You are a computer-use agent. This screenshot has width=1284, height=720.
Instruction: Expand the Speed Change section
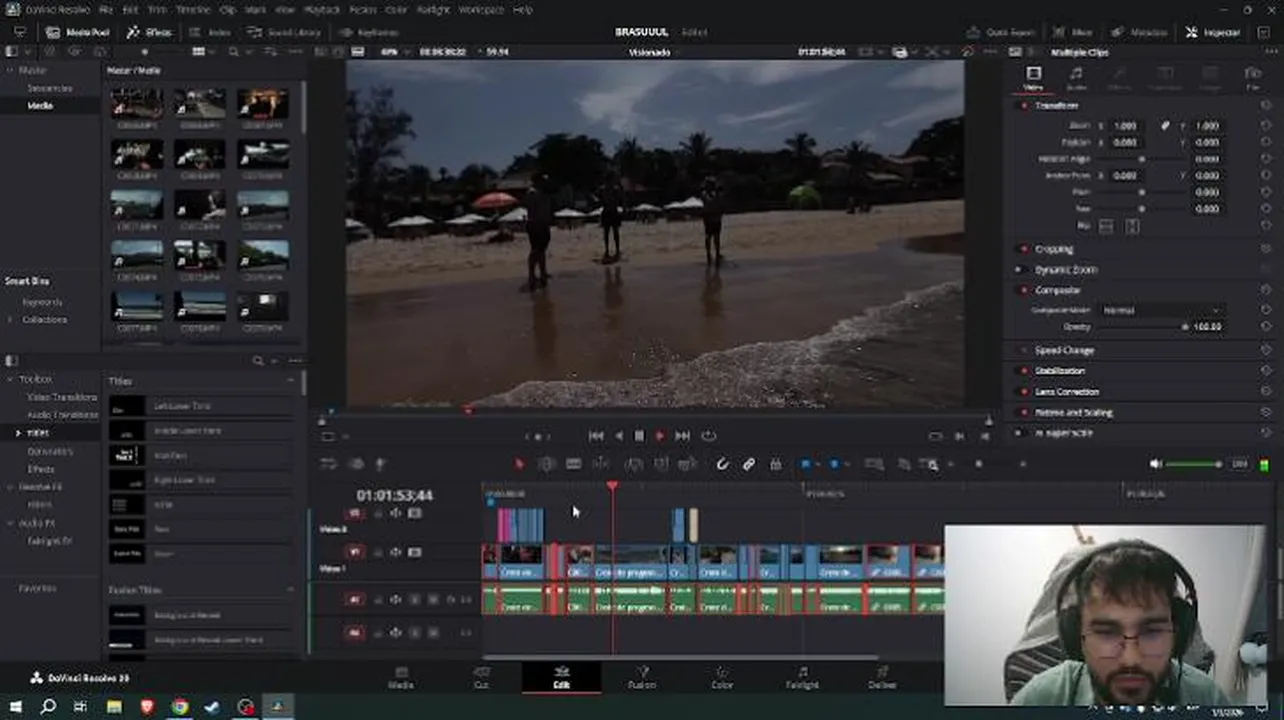tap(1064, 351)
